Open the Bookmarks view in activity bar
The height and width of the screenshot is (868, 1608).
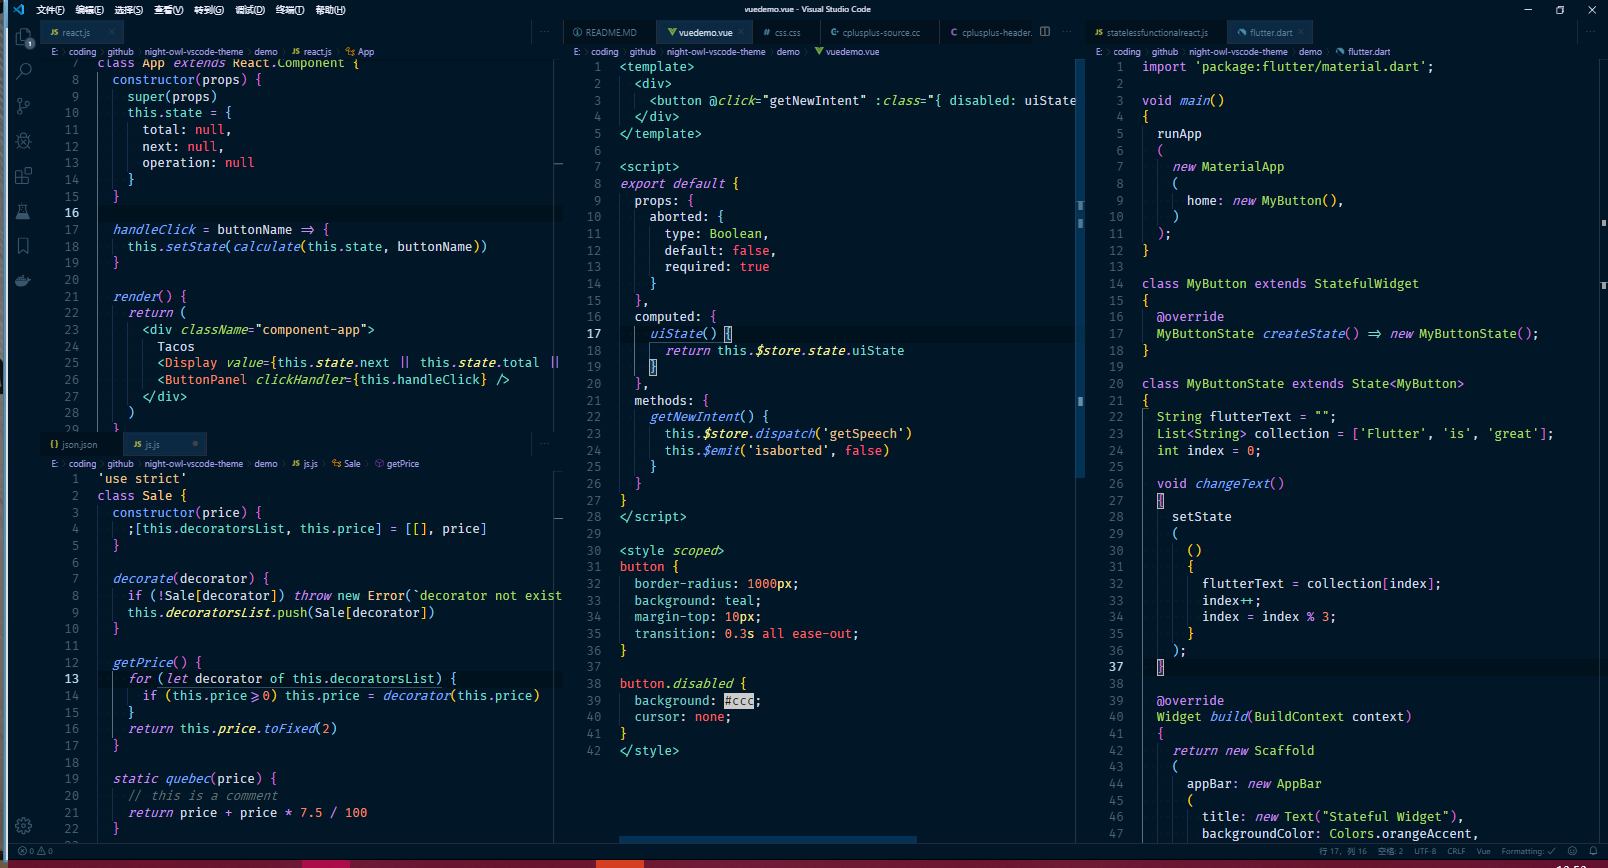[24, 246]
